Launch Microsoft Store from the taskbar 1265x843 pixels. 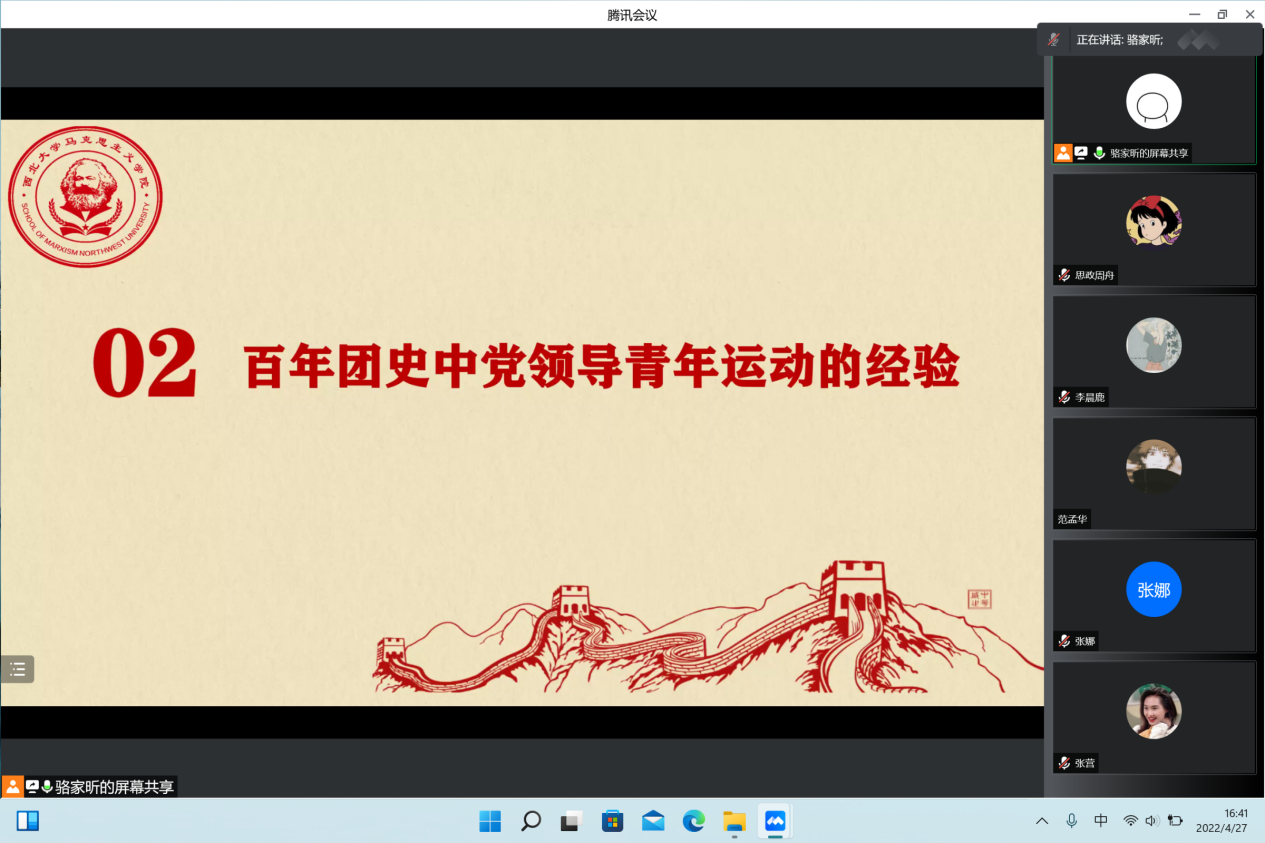(x=612, y=821)
